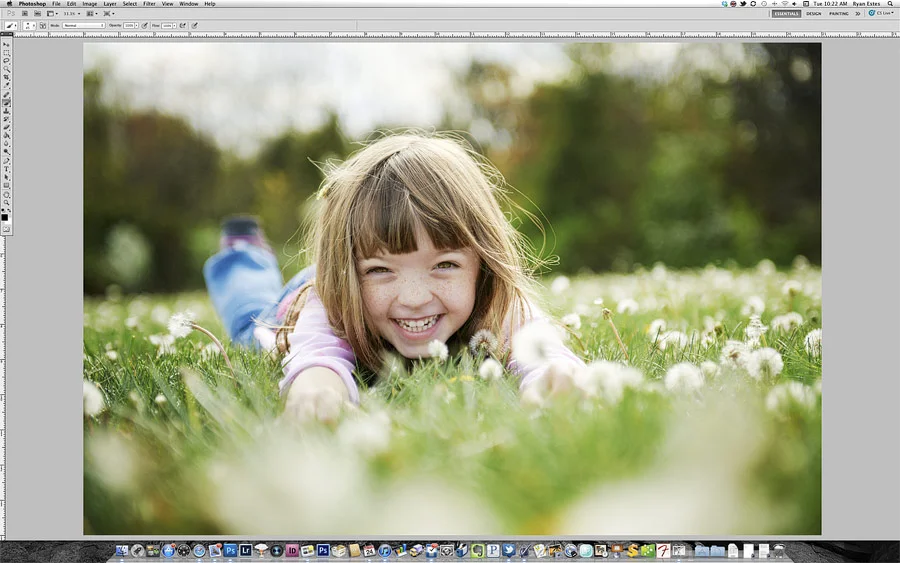The width and height of the screenshot is (900, 563).
Task: Switch to the Essentials workspace
Action: coord(786,13)
